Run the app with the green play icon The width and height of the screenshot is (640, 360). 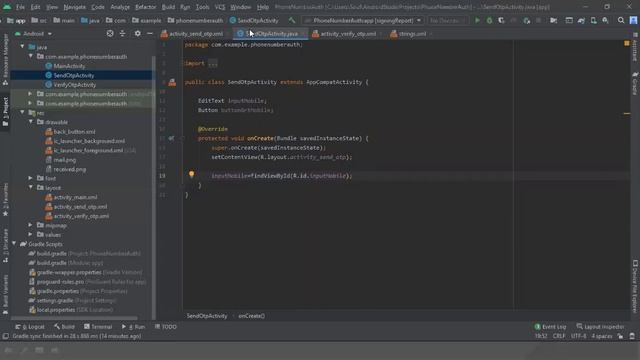pos(477,20)
